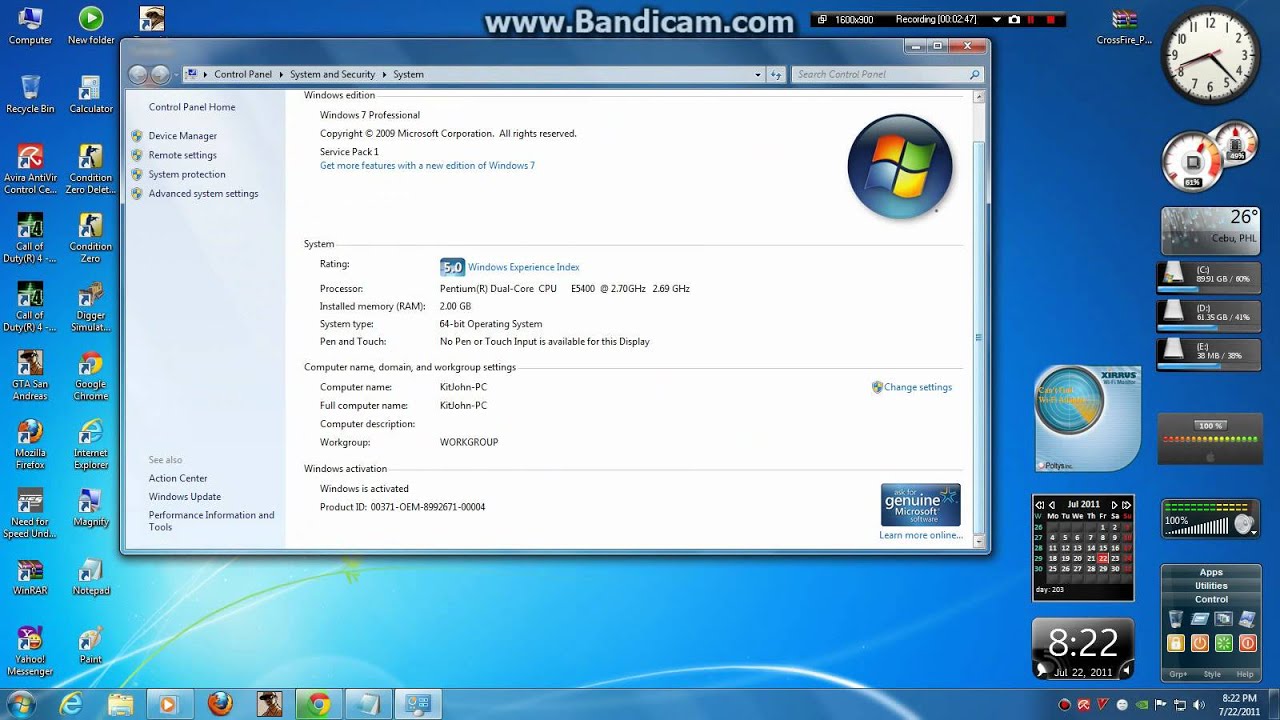The image size is (1280, 720).
Task: Select System and Security in breadcrumb
Action: click(332, 74)
